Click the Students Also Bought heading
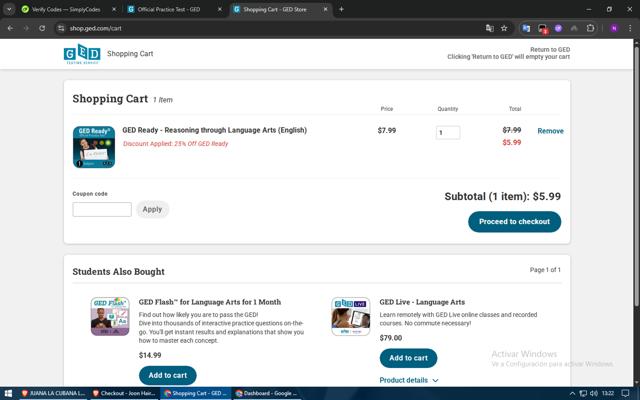The height and width of the screenshot is (400, 640). (118, 272)
